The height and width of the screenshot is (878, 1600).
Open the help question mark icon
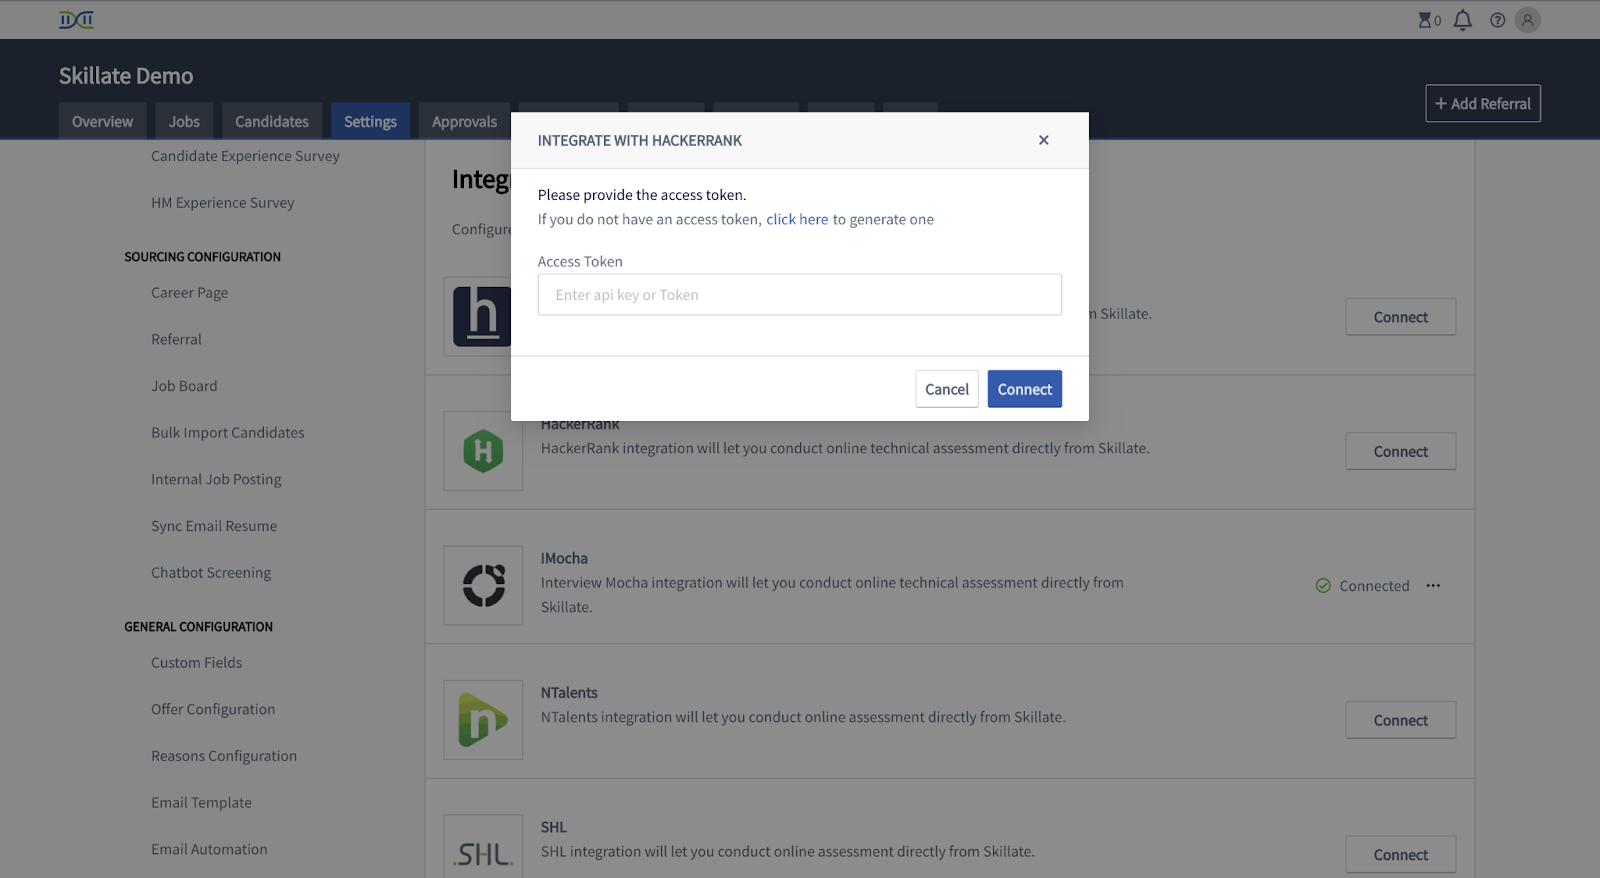1497,20
